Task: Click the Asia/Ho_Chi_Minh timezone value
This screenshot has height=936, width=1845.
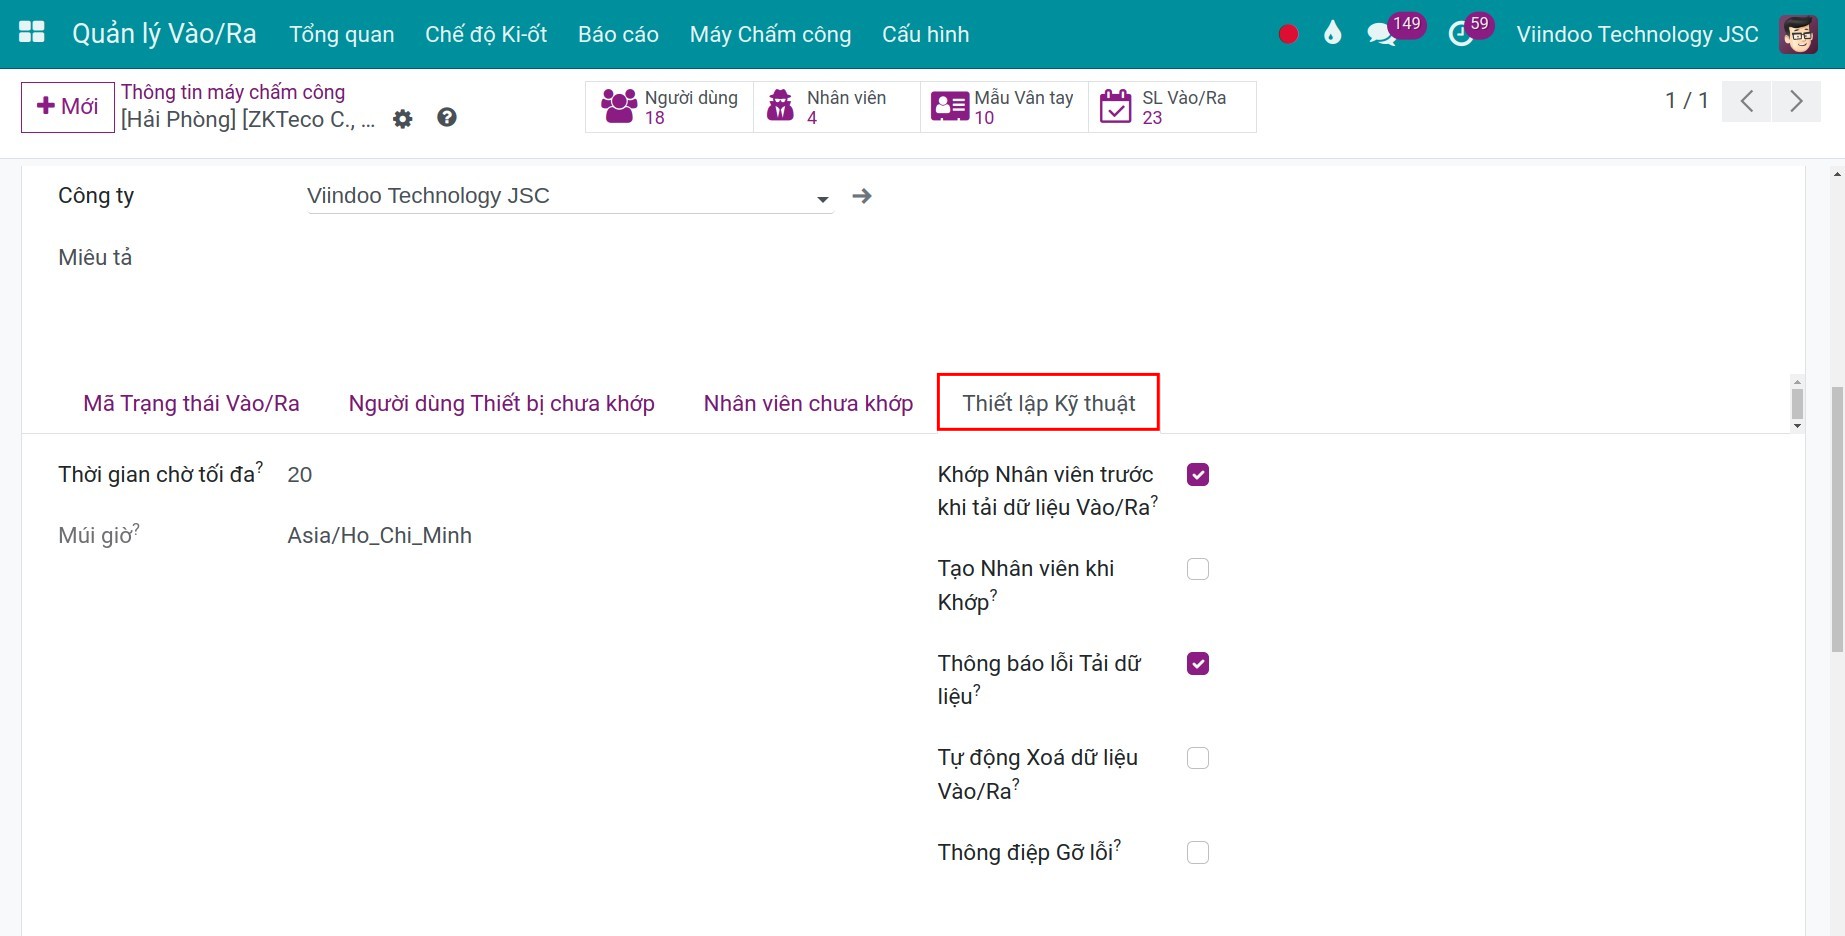Action: [379, 536]
